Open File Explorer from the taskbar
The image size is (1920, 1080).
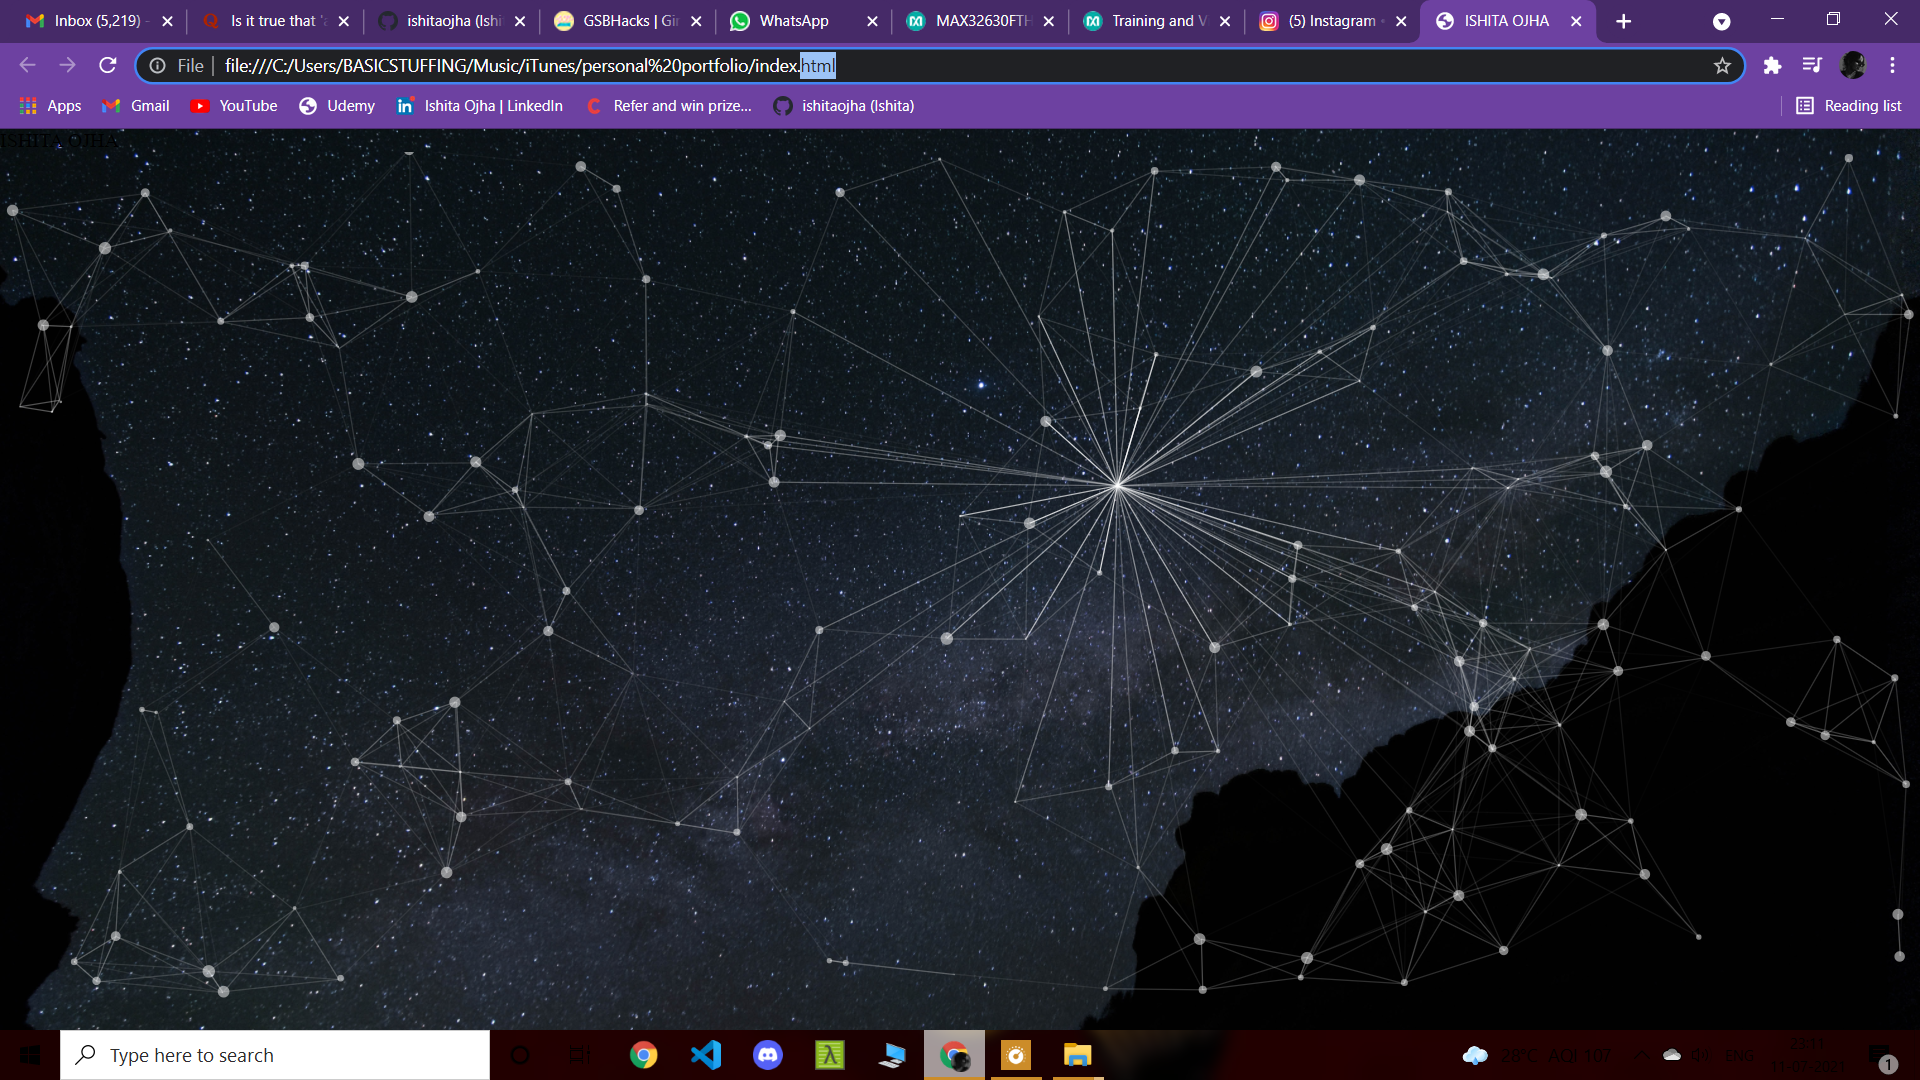(1078, 1055)
